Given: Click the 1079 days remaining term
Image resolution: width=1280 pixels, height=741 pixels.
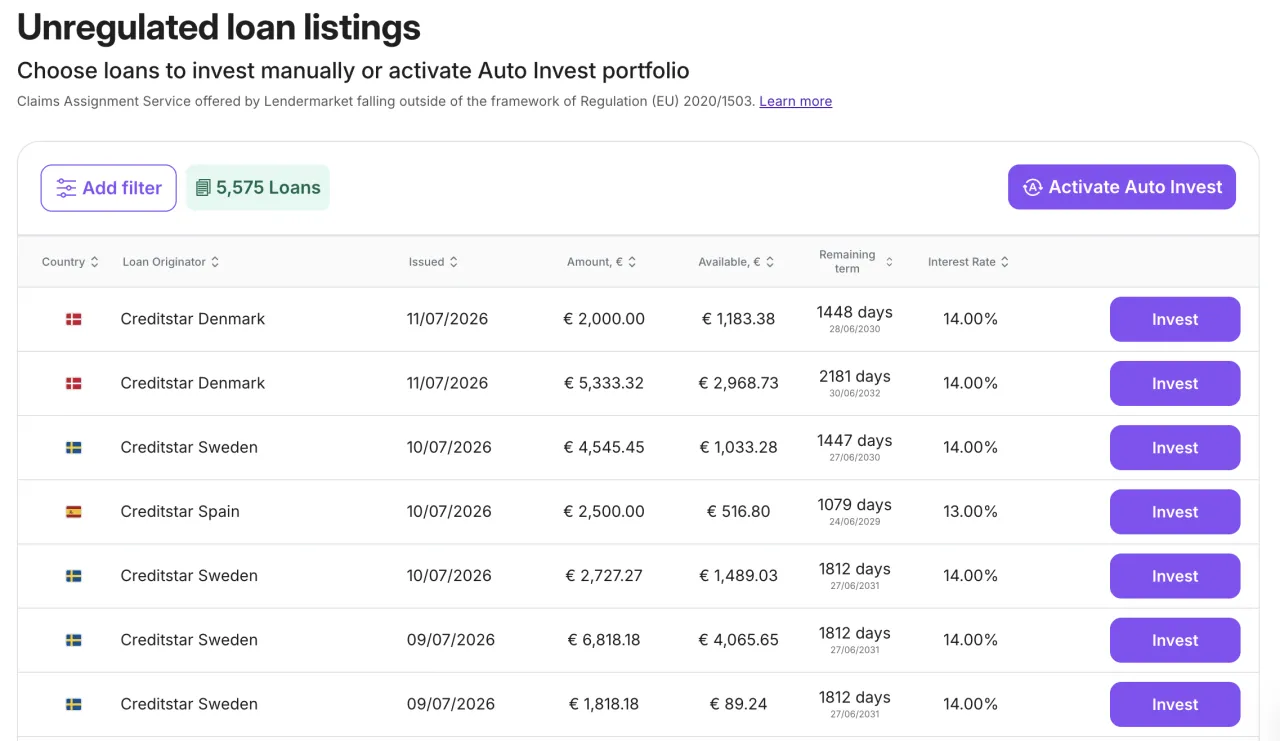Looking at the screenshot, I should [854, 504].
